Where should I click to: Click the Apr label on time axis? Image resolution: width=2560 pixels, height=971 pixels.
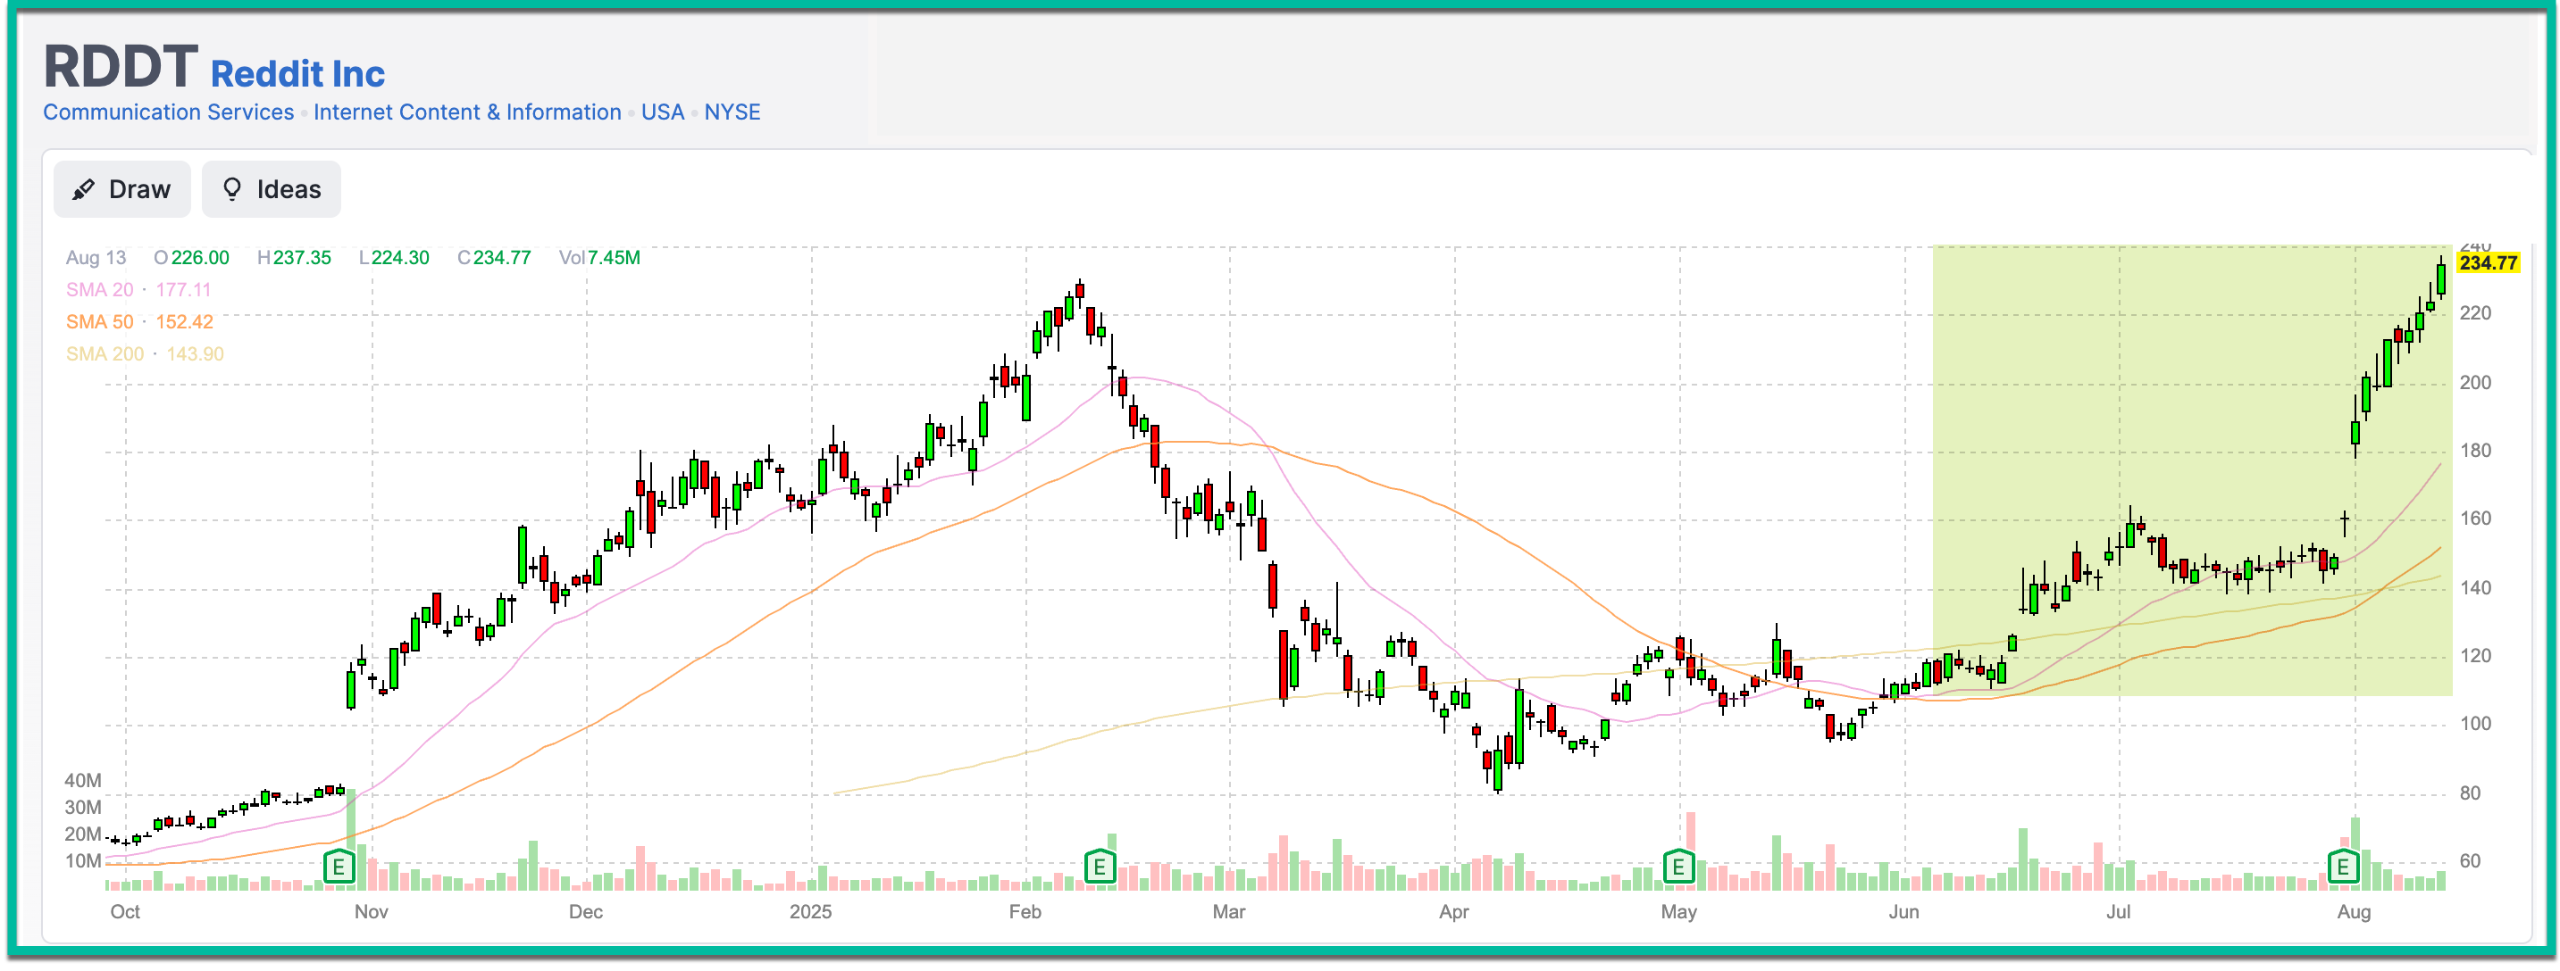[1454, 912]
